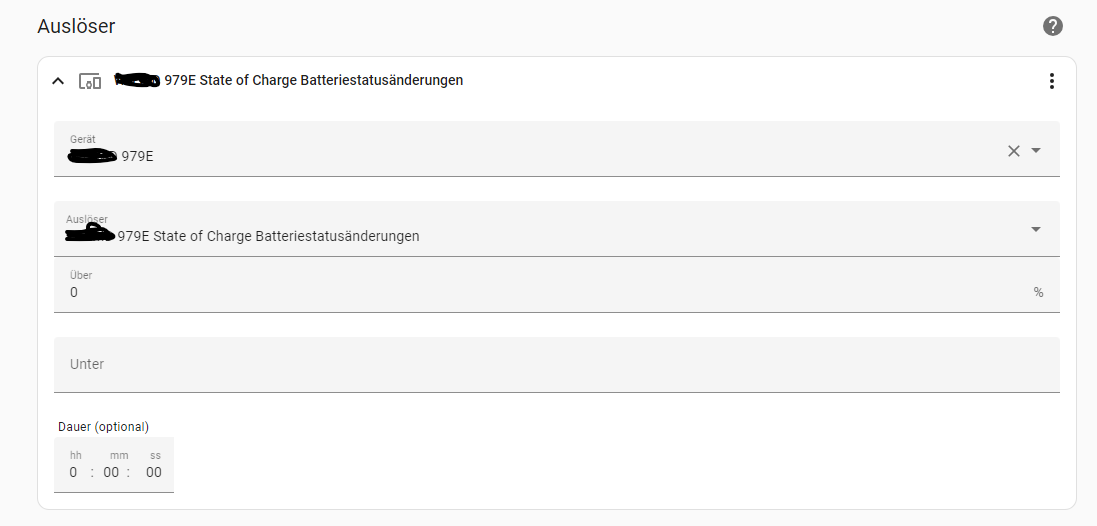Clear the selected Gerät with the X

[1013, 150]
